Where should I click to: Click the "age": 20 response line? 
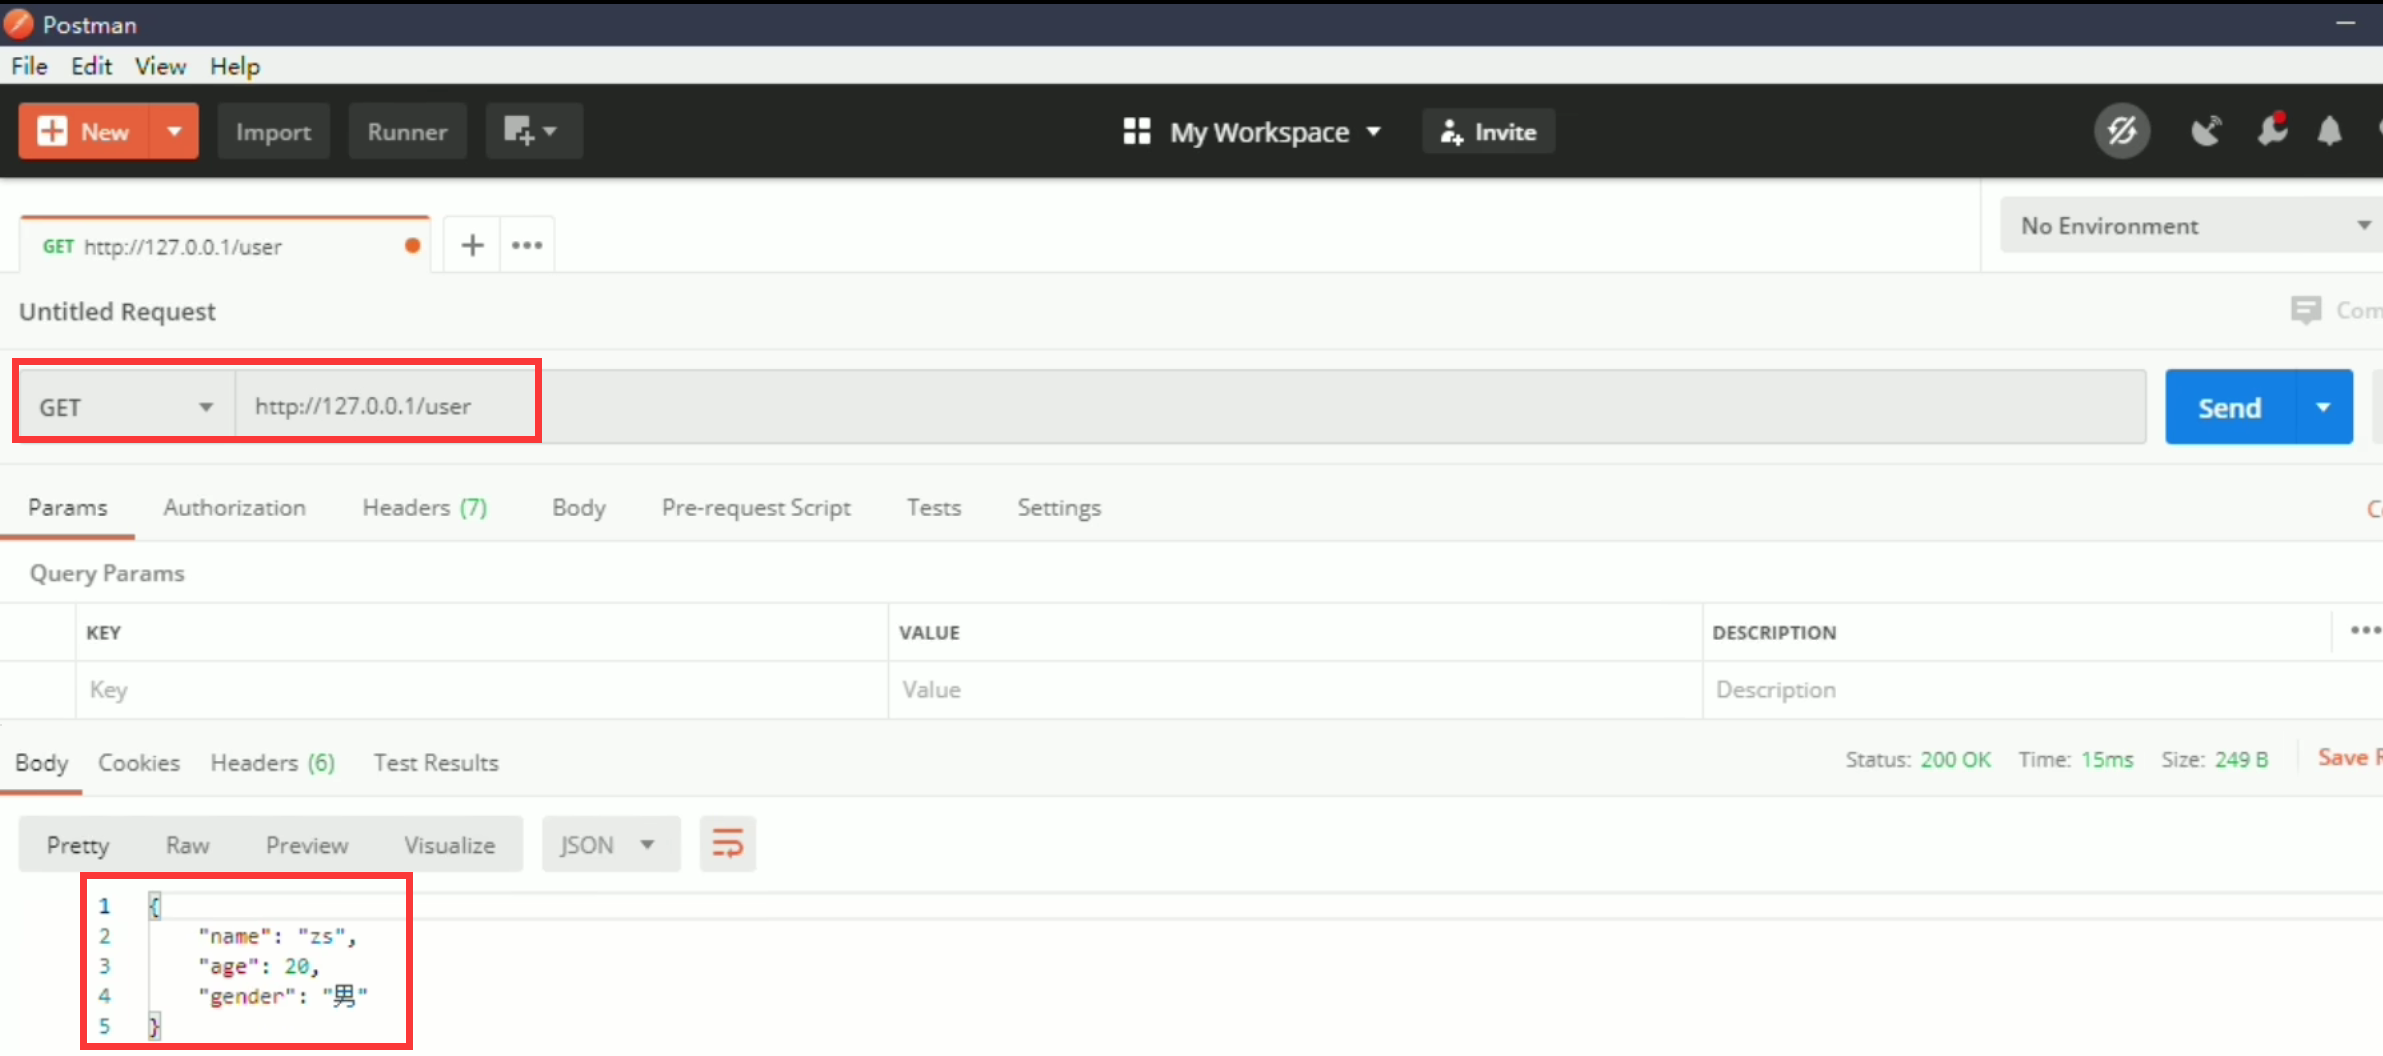click(x=259, y=966)
